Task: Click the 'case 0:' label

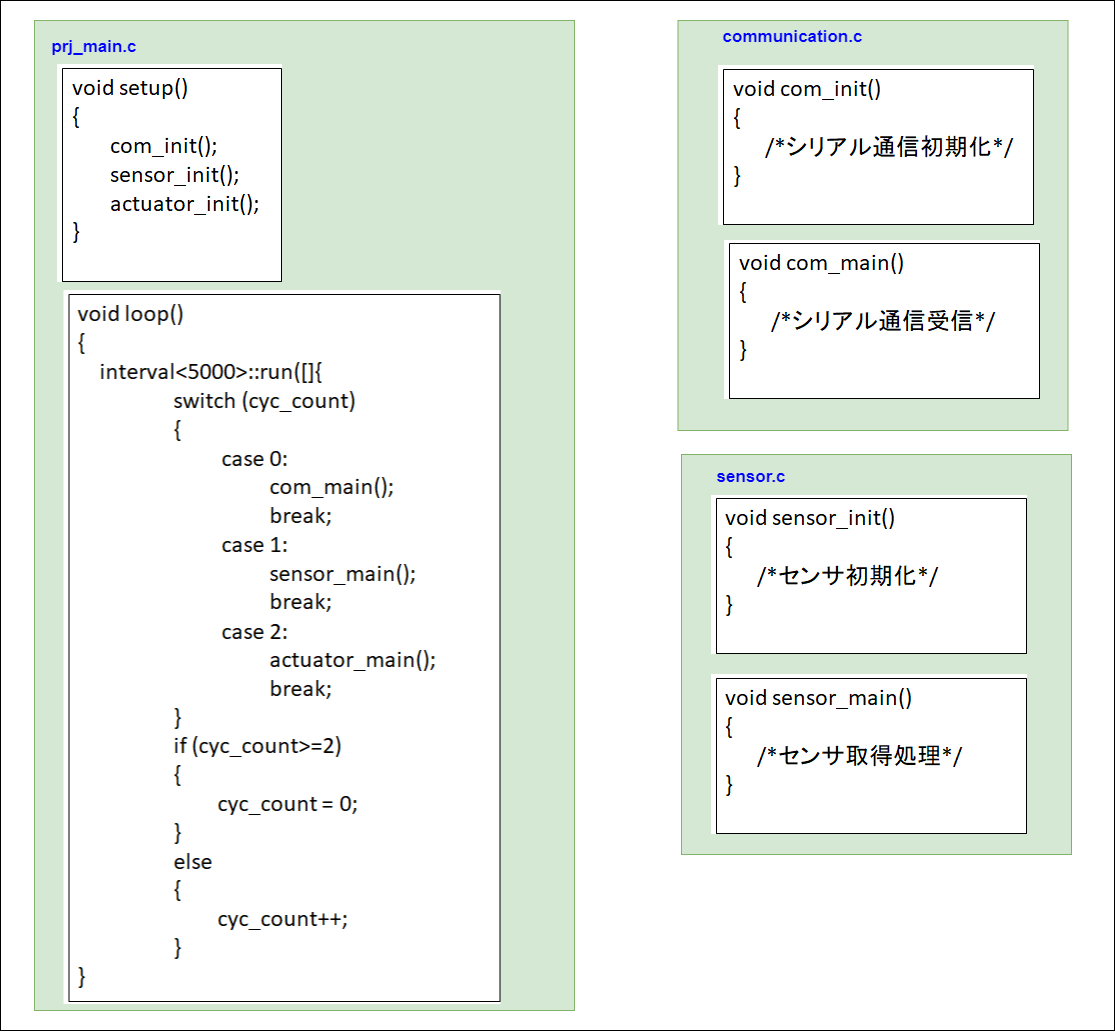Action: (255, 459)
